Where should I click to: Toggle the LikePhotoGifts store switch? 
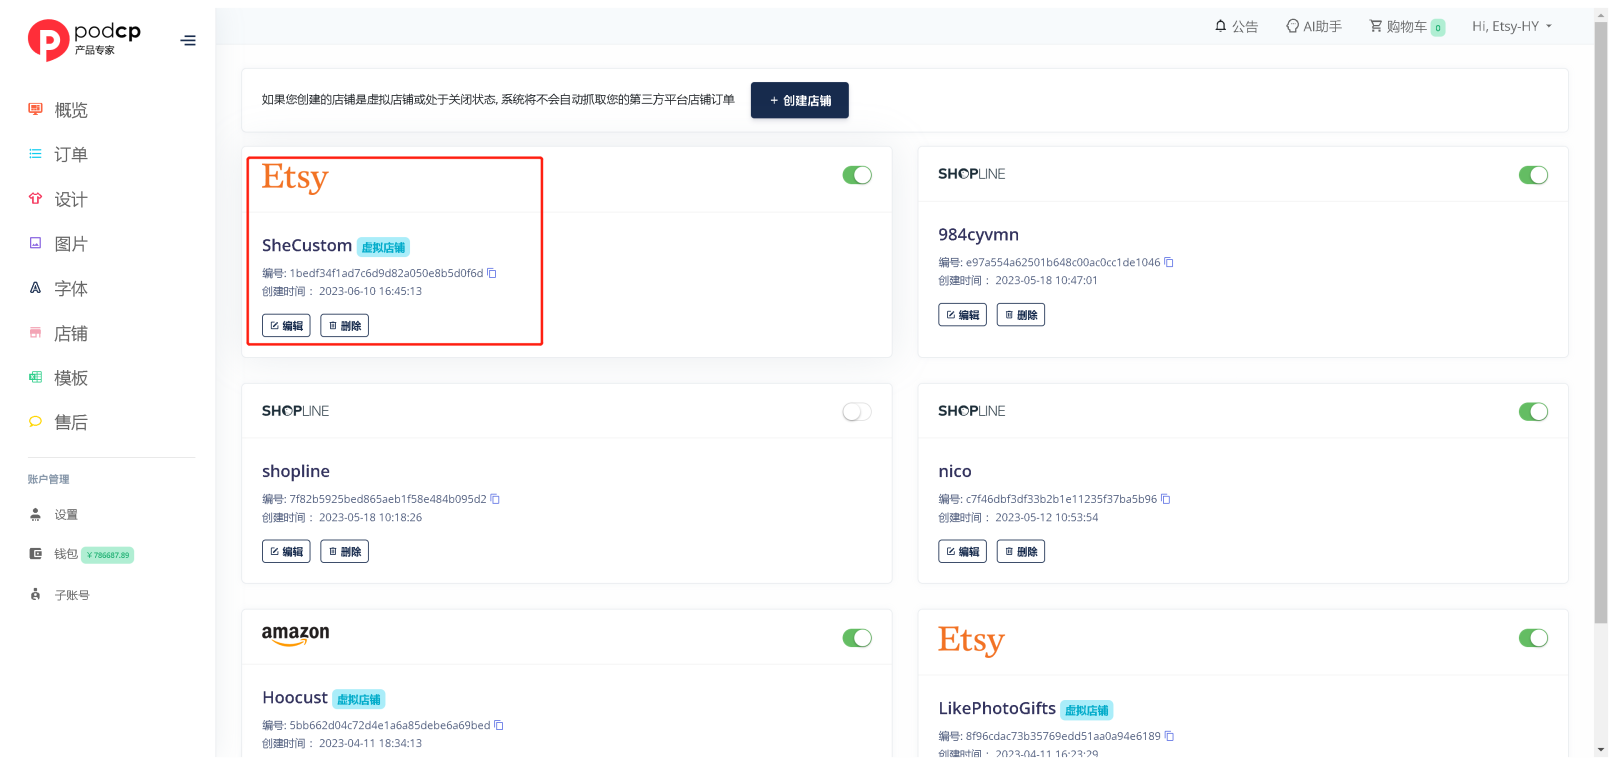tap(1533, 638)
